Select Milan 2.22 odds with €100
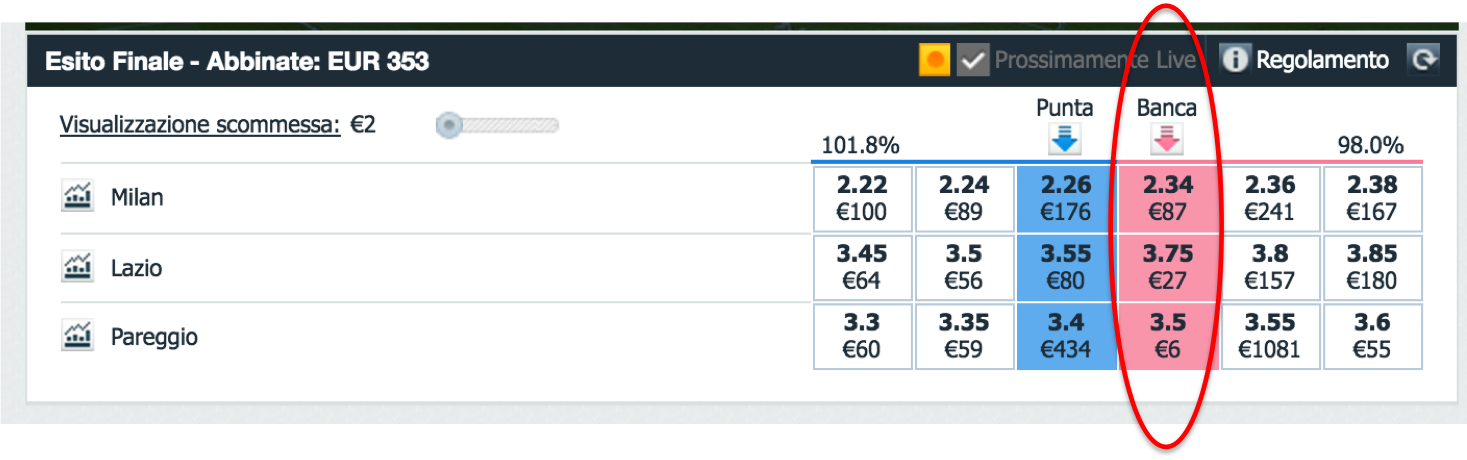1467x460 pixels. pyautogui.click(x=863, y=198)
